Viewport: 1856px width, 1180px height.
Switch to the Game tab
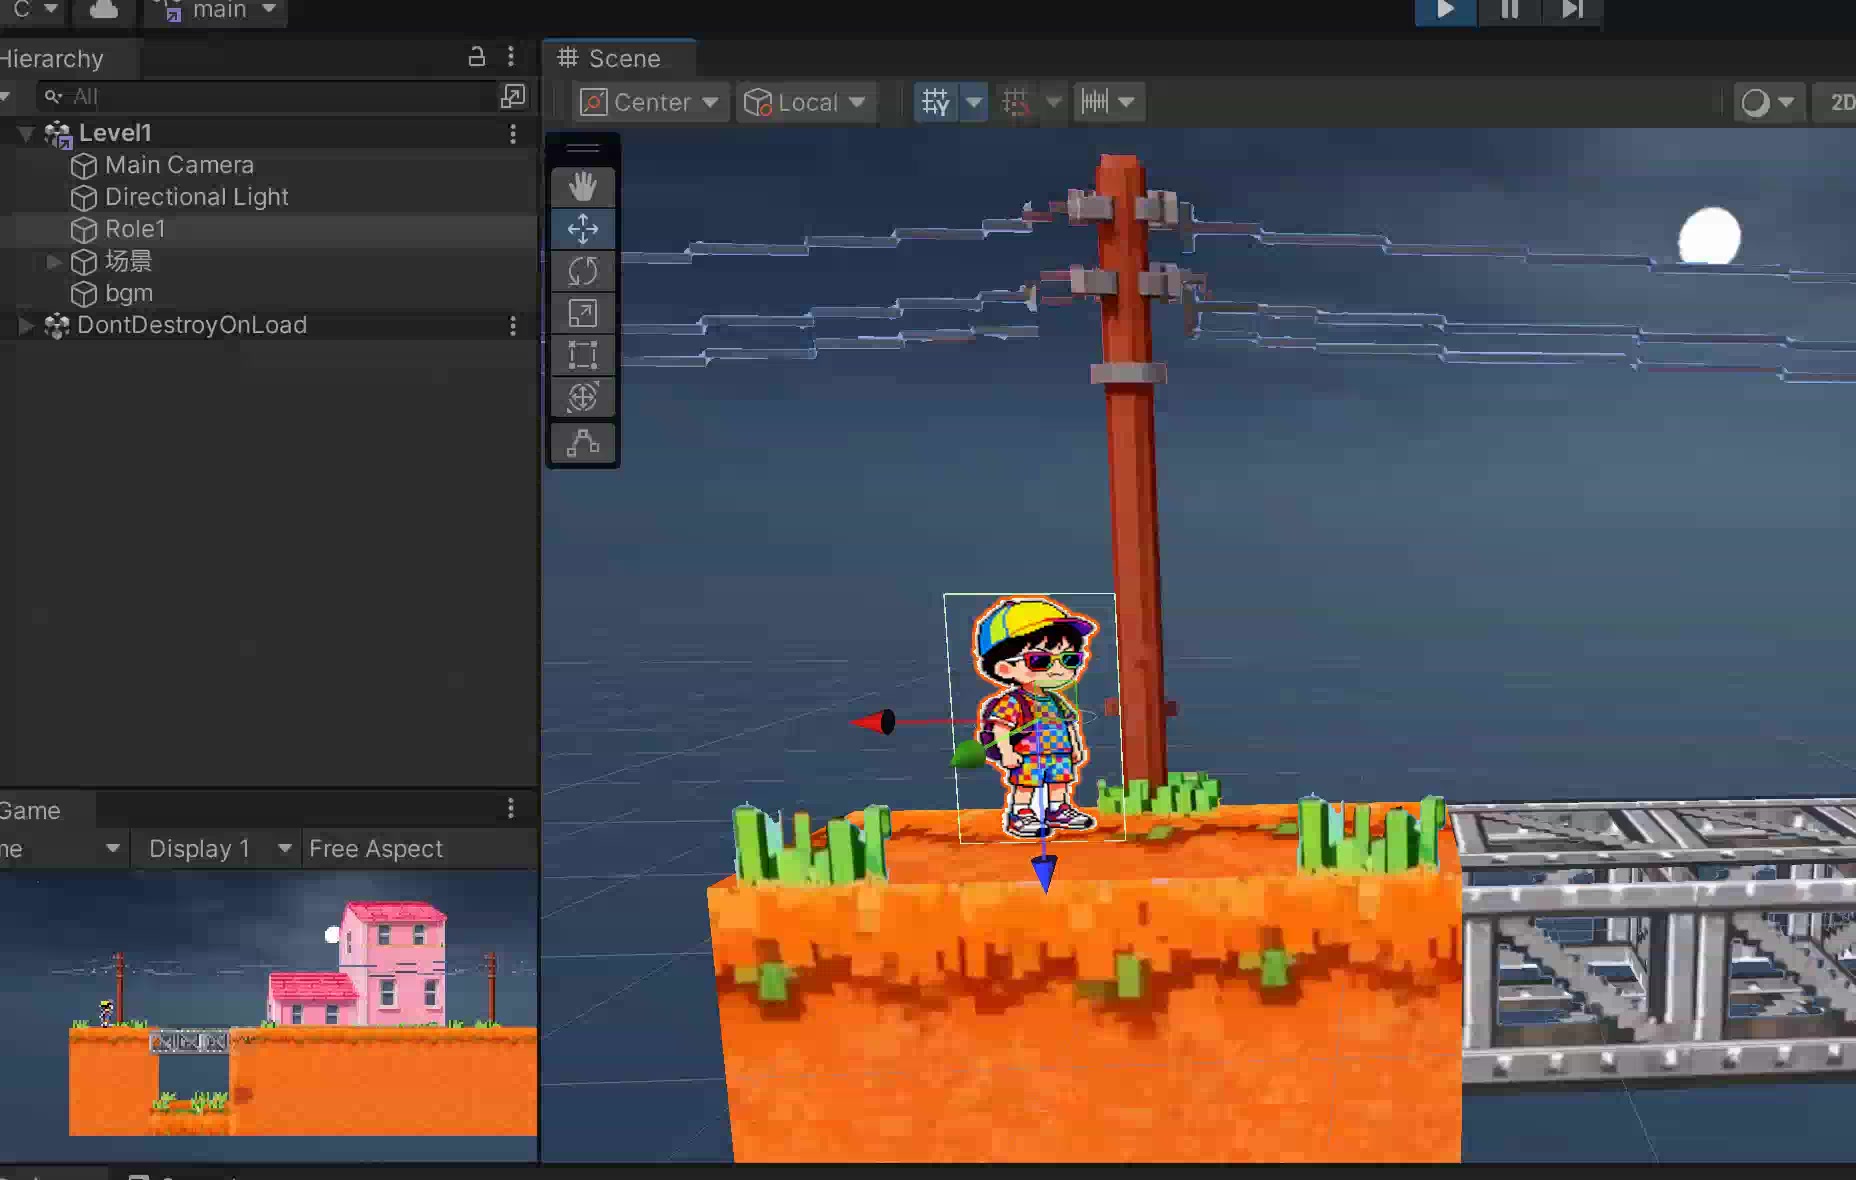(x=32, y=810)
